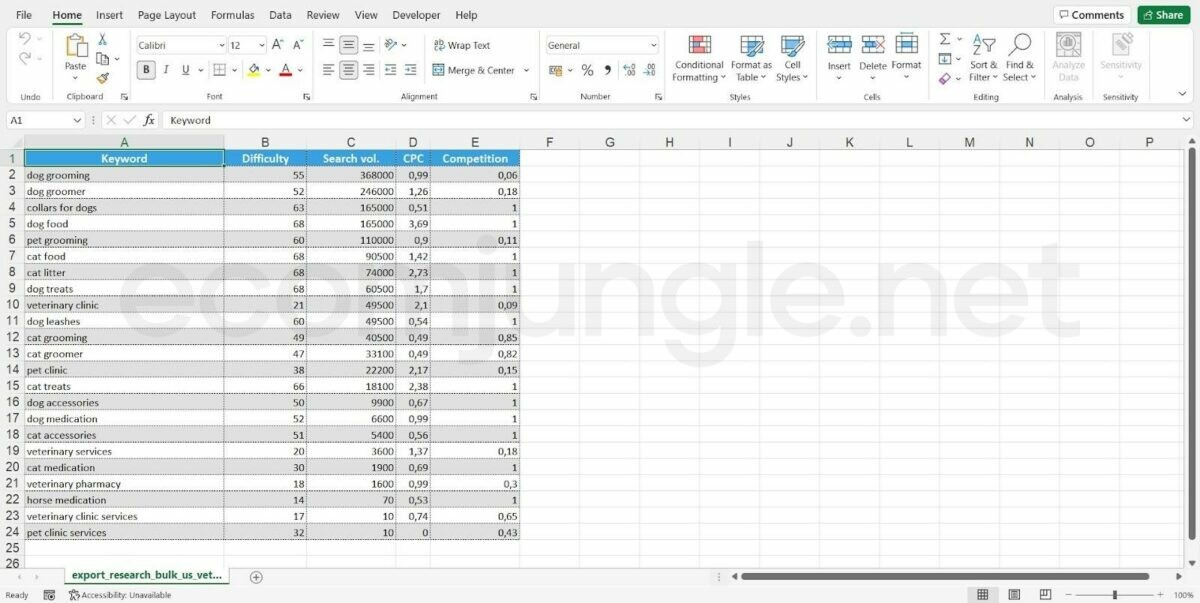Click the zoom slider in status bar
This screenshot has height=603, width=1200.
(1114, 595)
